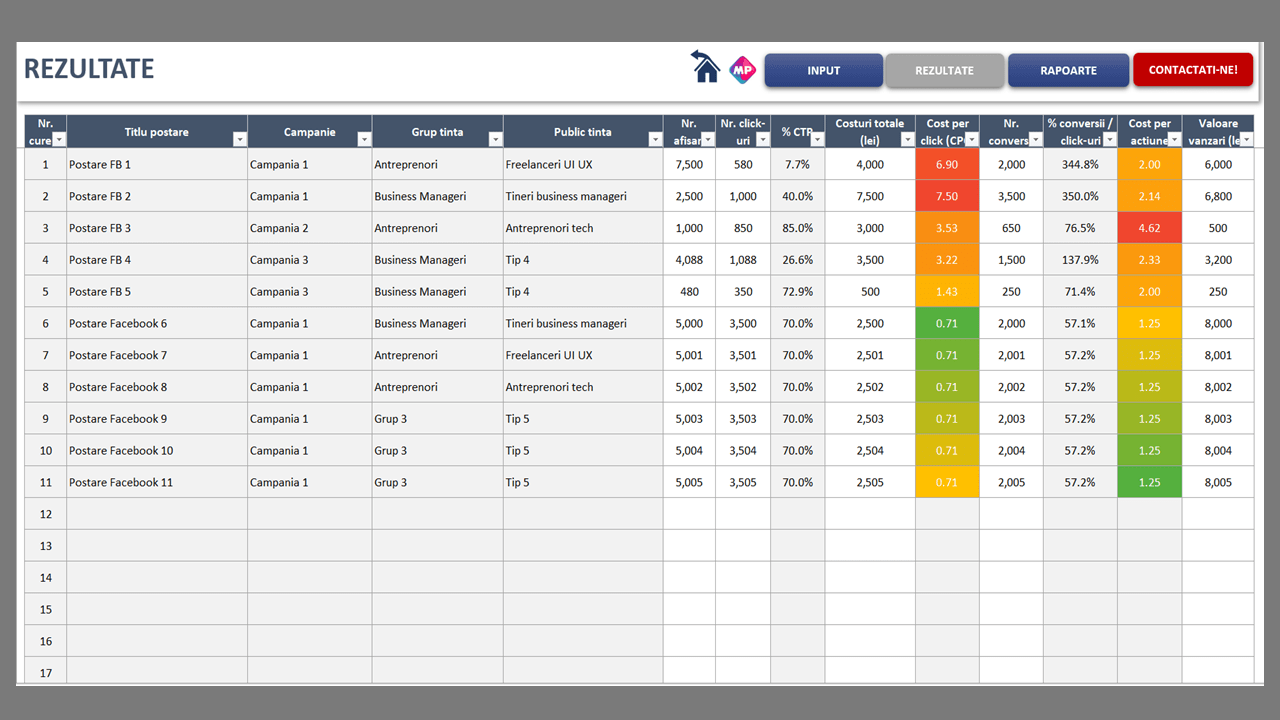Expand the Campanie column filter
Image resolution: width=1280 pixels, height=720 pixels.
coord(364,140)
